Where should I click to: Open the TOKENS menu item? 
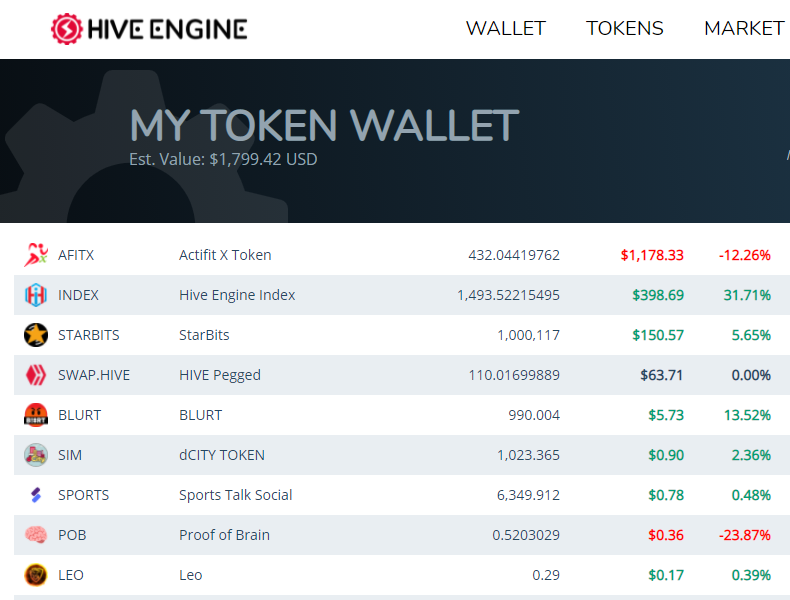click(x=625, y=29)
